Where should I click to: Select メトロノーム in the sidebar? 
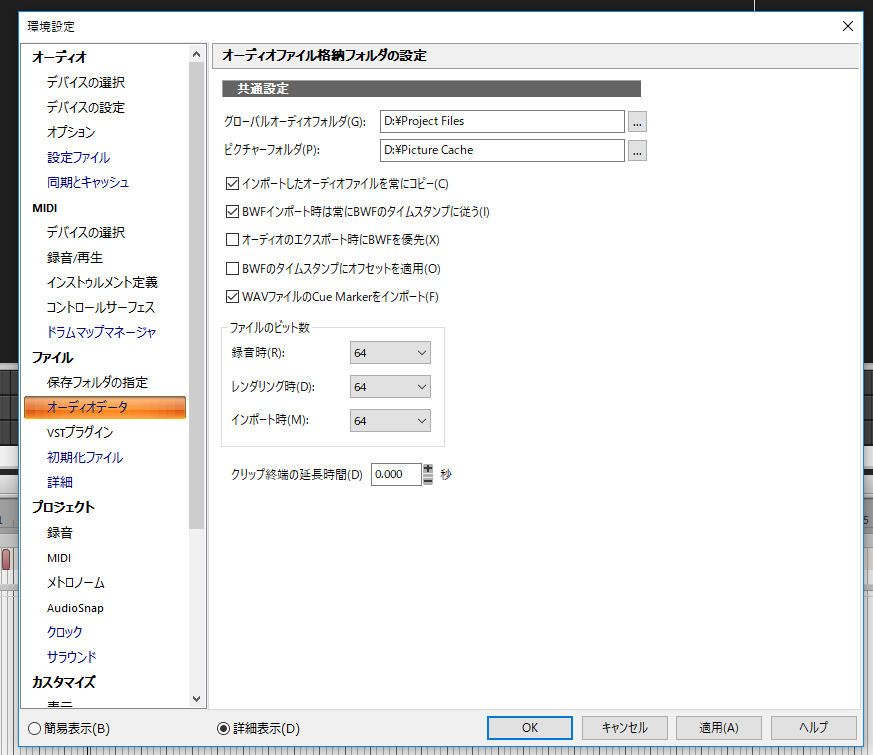point(76,582)
